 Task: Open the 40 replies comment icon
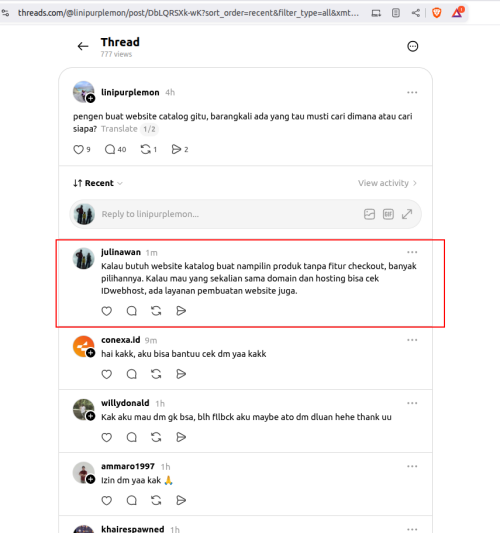click(110, 149)
